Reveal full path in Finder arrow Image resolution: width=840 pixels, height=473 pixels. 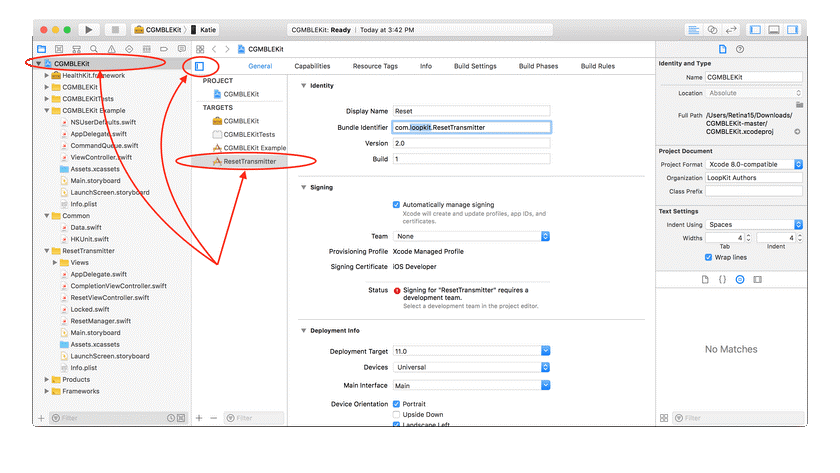[x=797, y=132]
